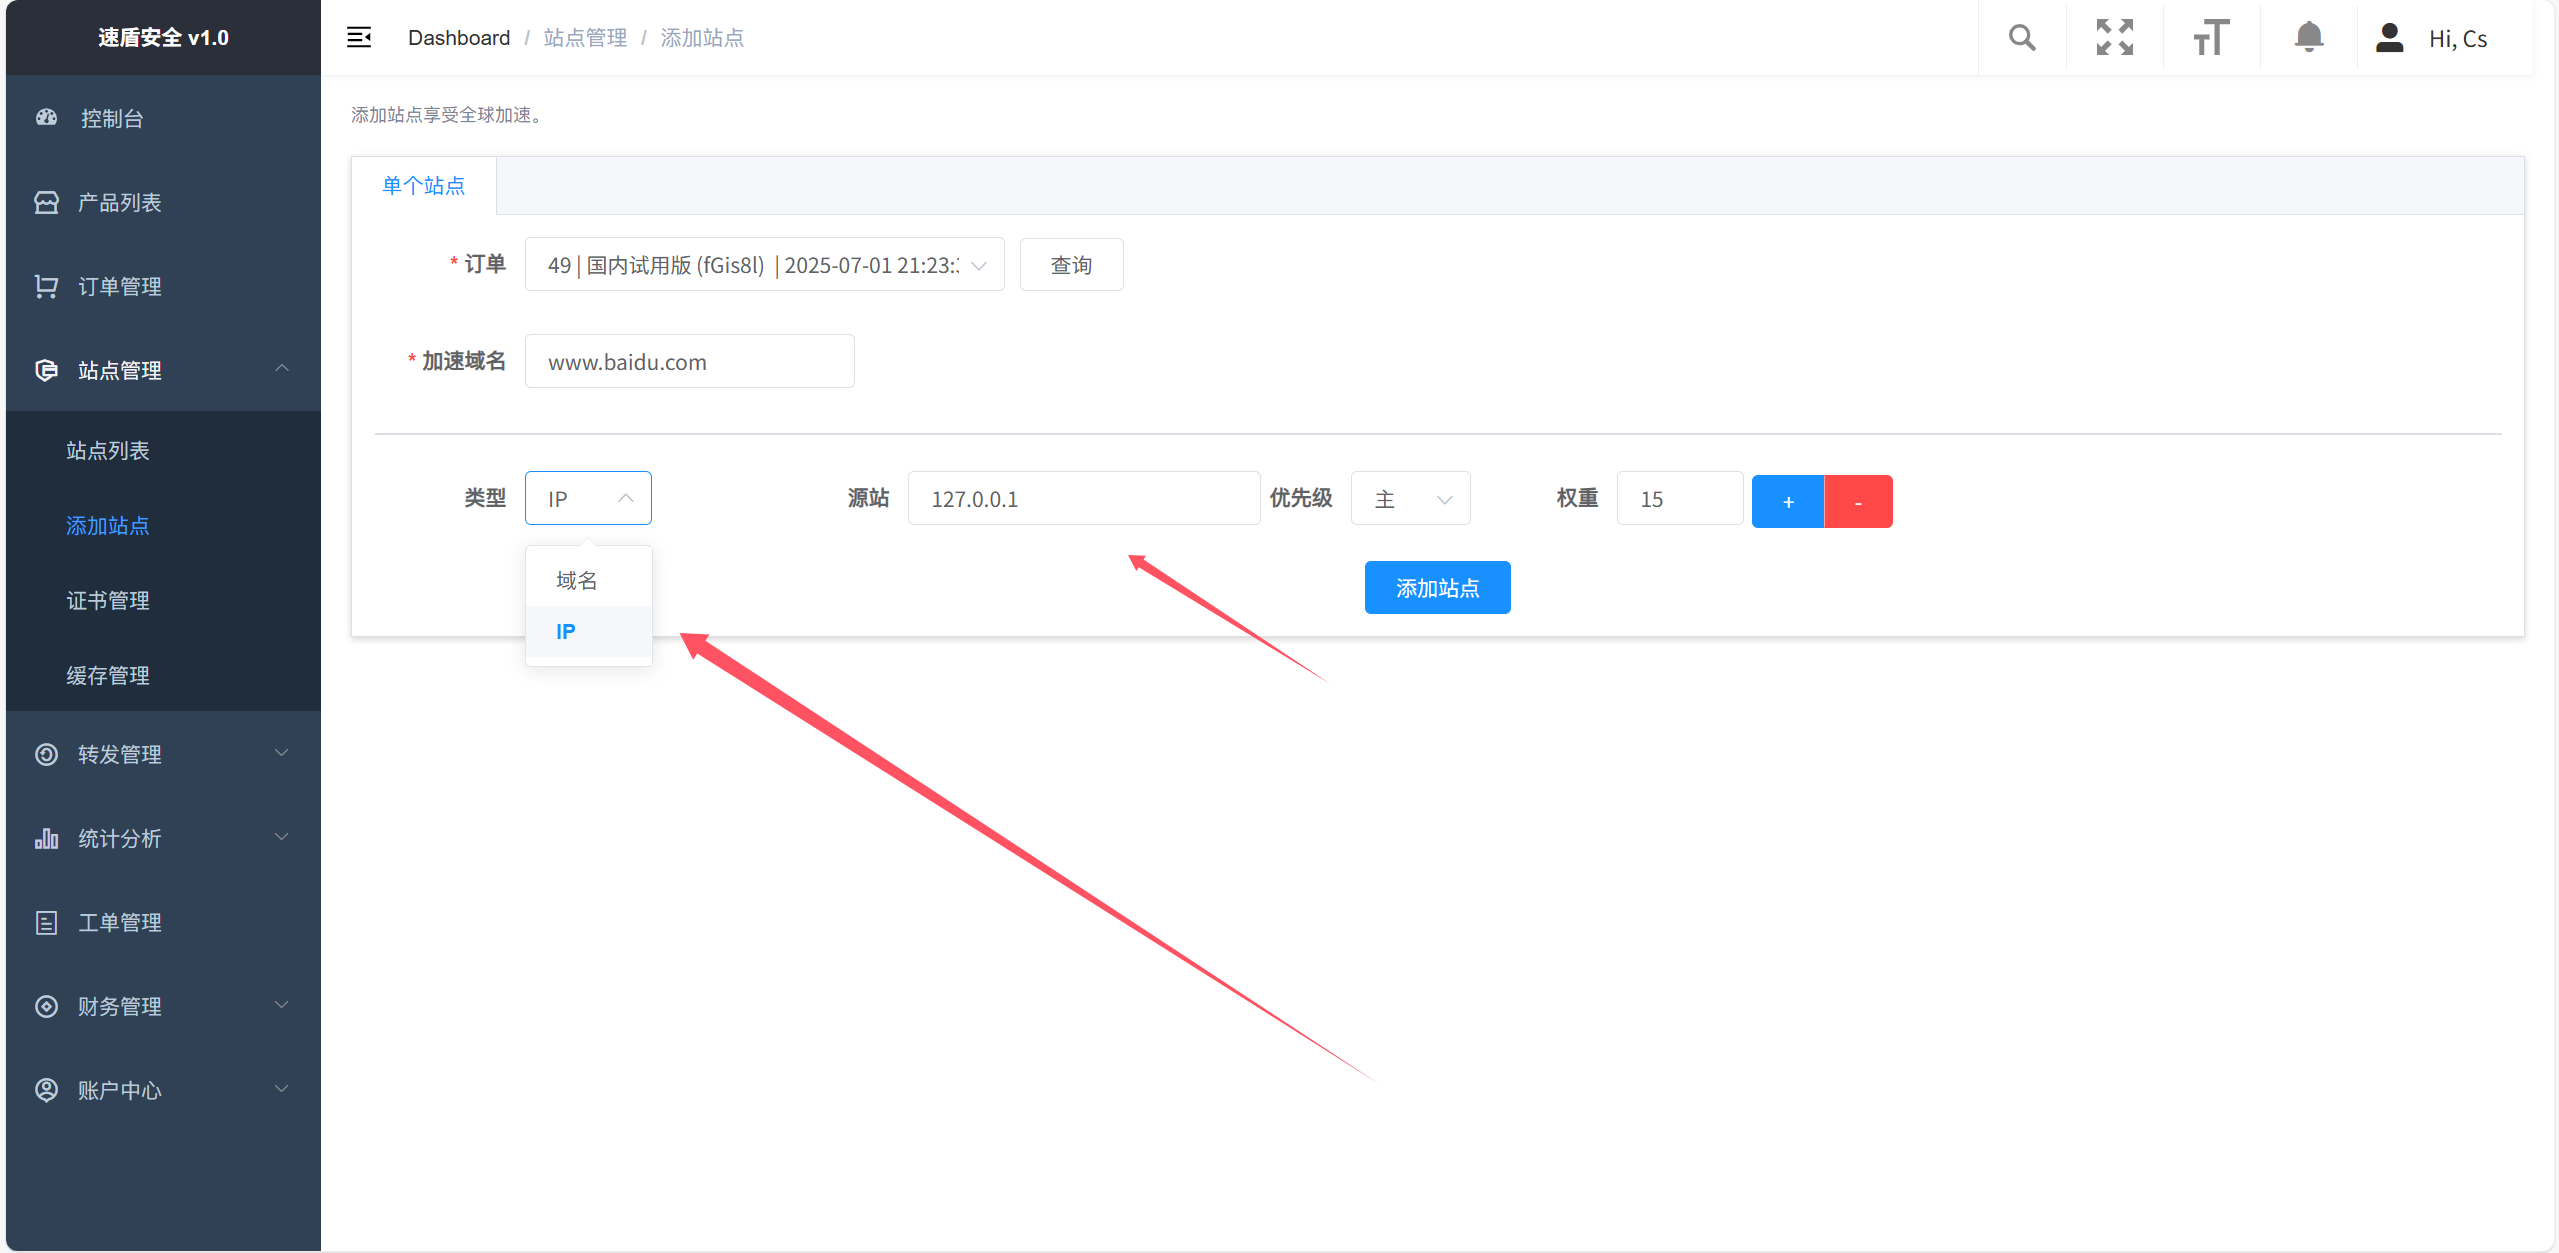Open the 订单 selection dropdown

764,265
